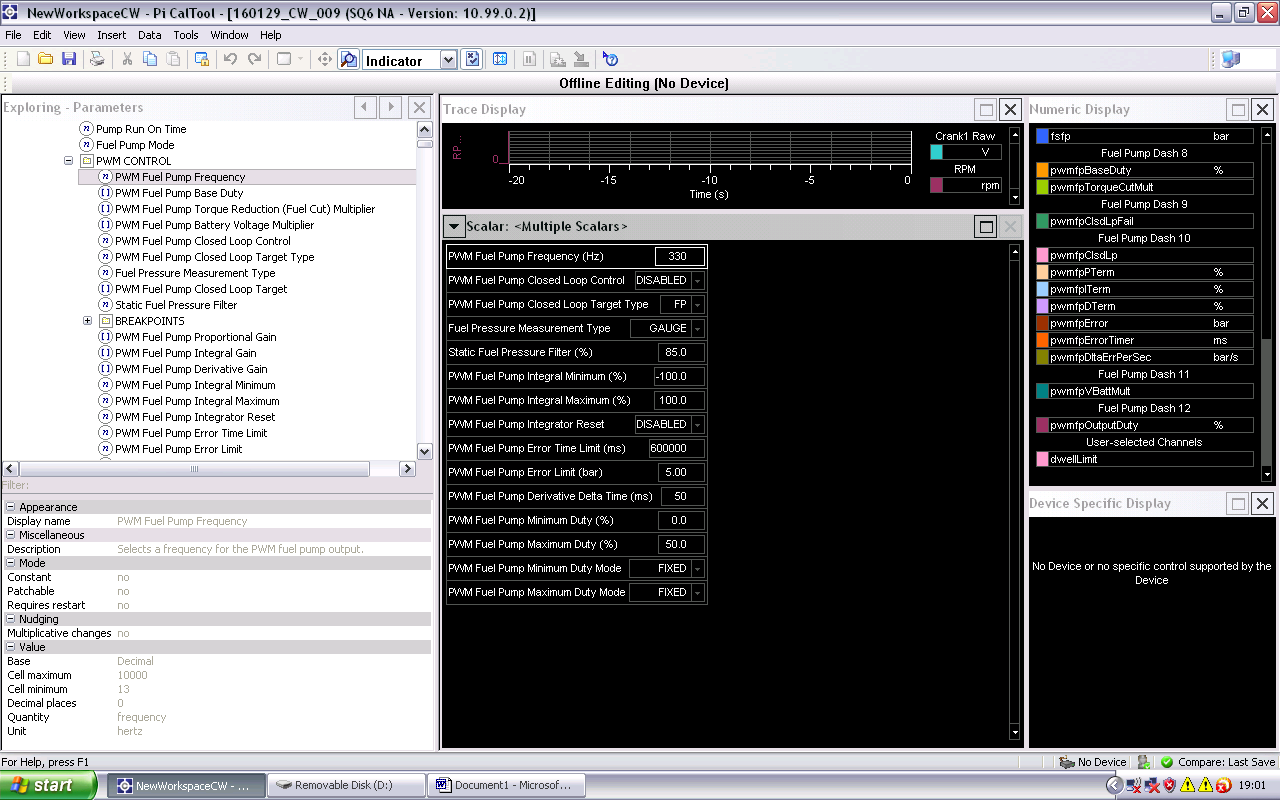1280x800 pixels.
Task: Click the Windows Start button
Action: click(48, 785)
